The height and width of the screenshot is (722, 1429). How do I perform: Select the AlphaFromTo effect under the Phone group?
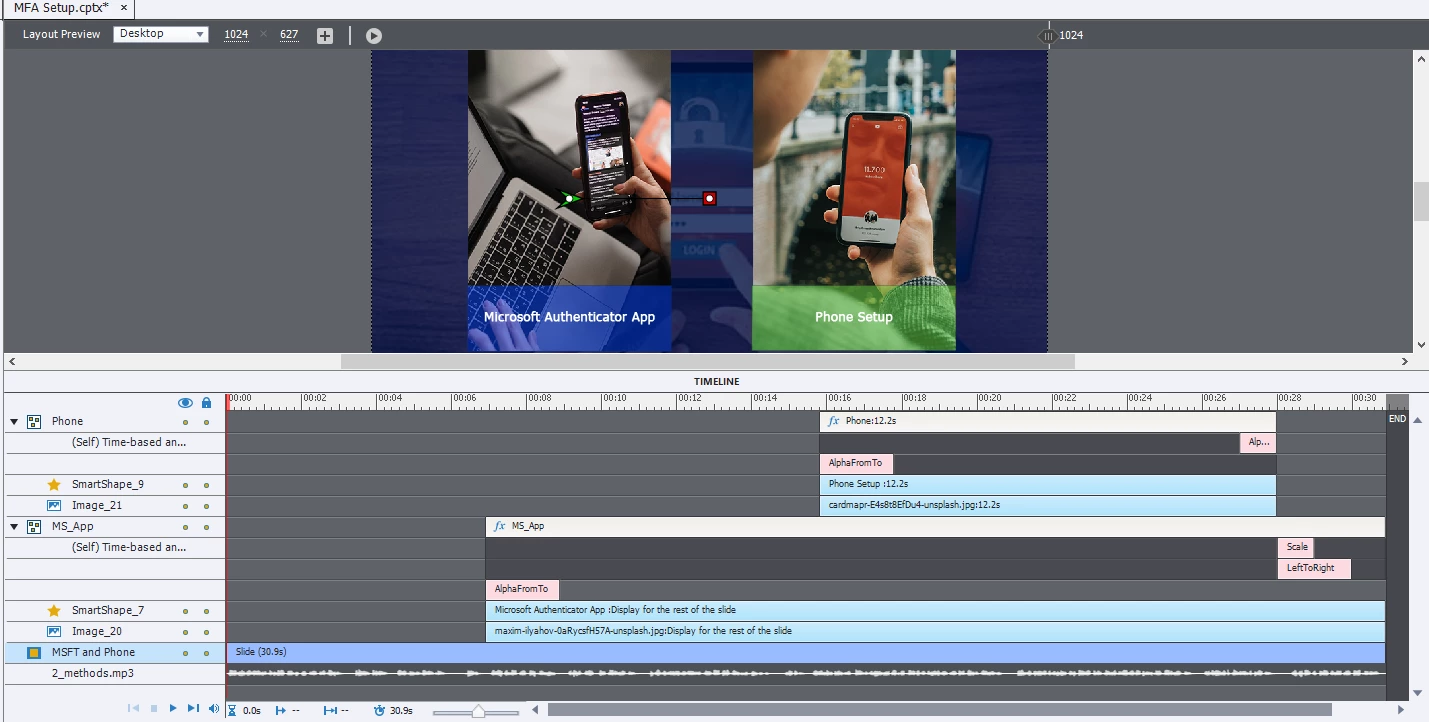856,463
